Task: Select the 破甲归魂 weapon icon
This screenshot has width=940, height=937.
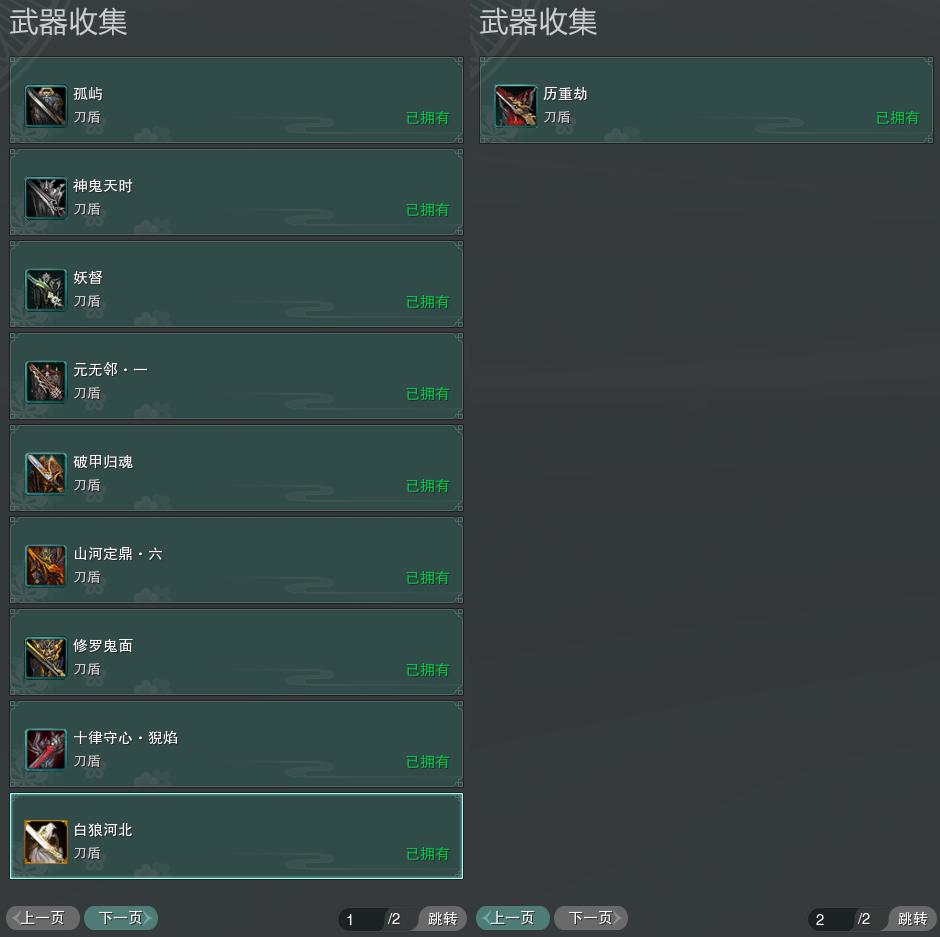Action: pyautogui.click(x=46, y=474)
